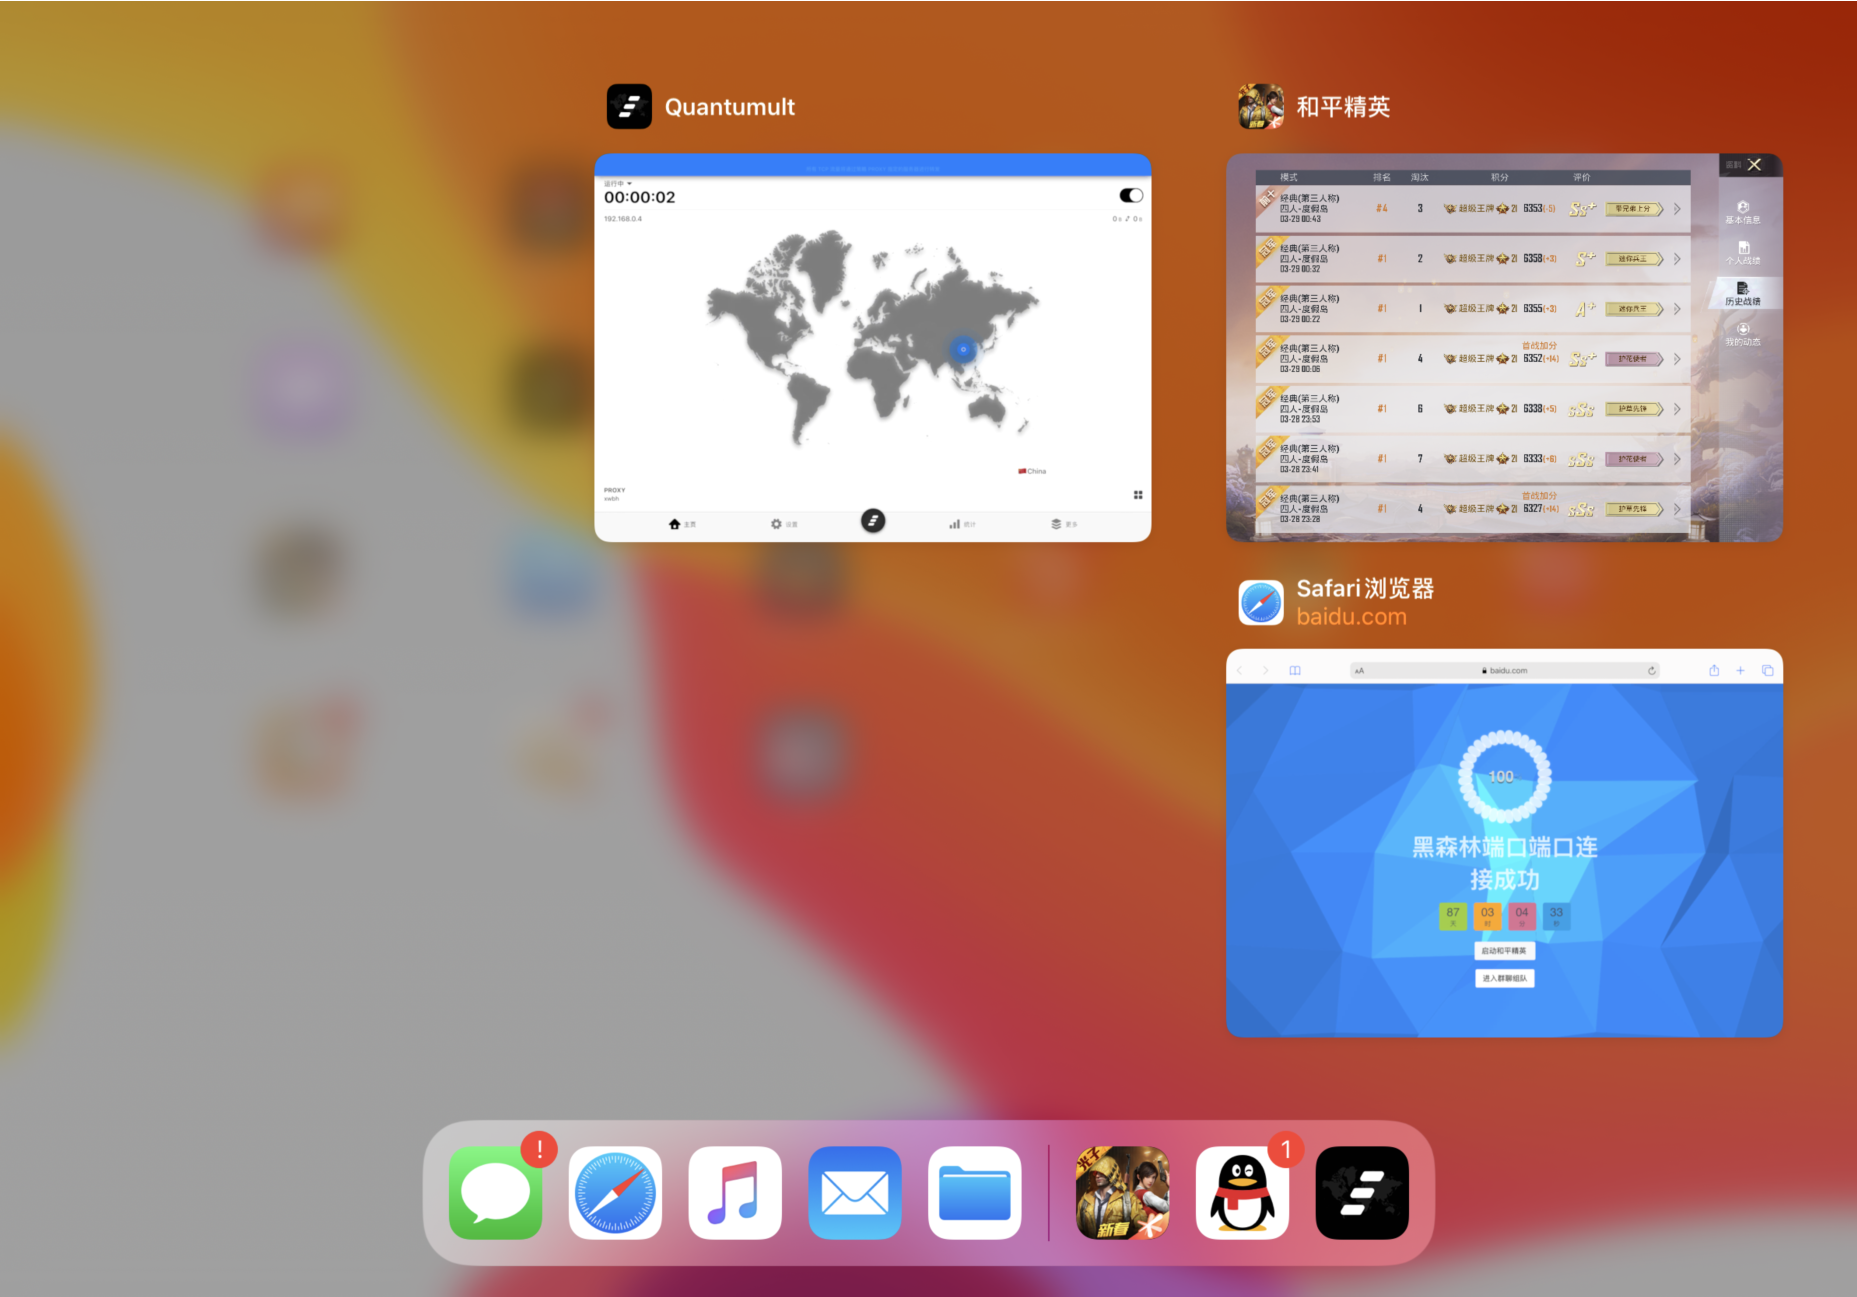Open the 设置 gear tab in Quantumult

[x=784, y=524]
